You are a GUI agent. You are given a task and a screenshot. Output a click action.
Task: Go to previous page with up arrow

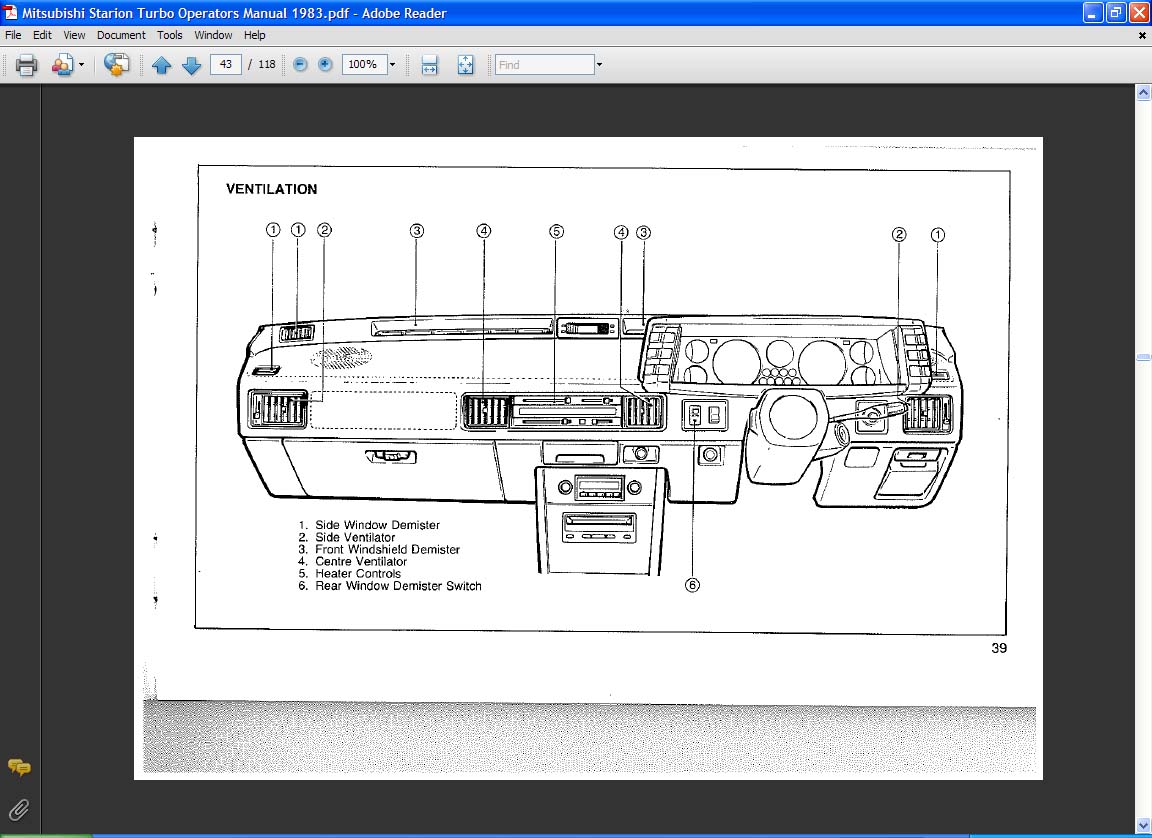[161, 65]
